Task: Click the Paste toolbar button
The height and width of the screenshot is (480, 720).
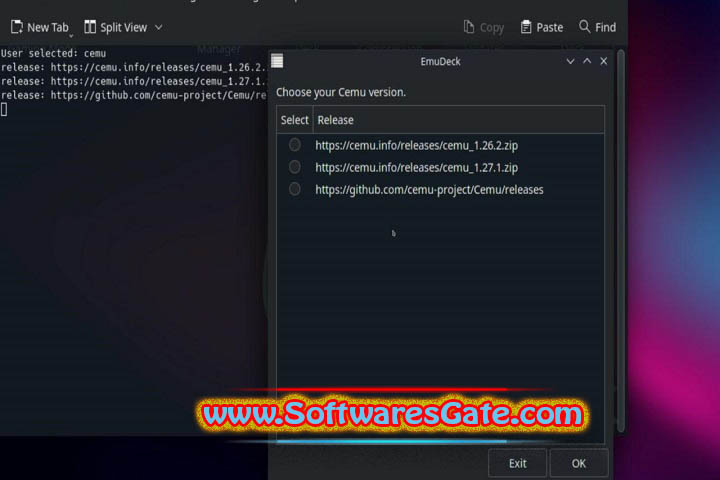Action: pos(542,28)
